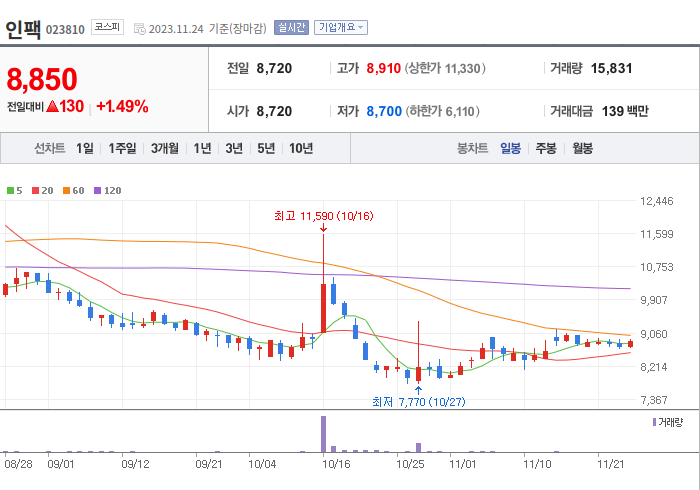Click the 11/21 date label on the axis

[x=611, y=464]
